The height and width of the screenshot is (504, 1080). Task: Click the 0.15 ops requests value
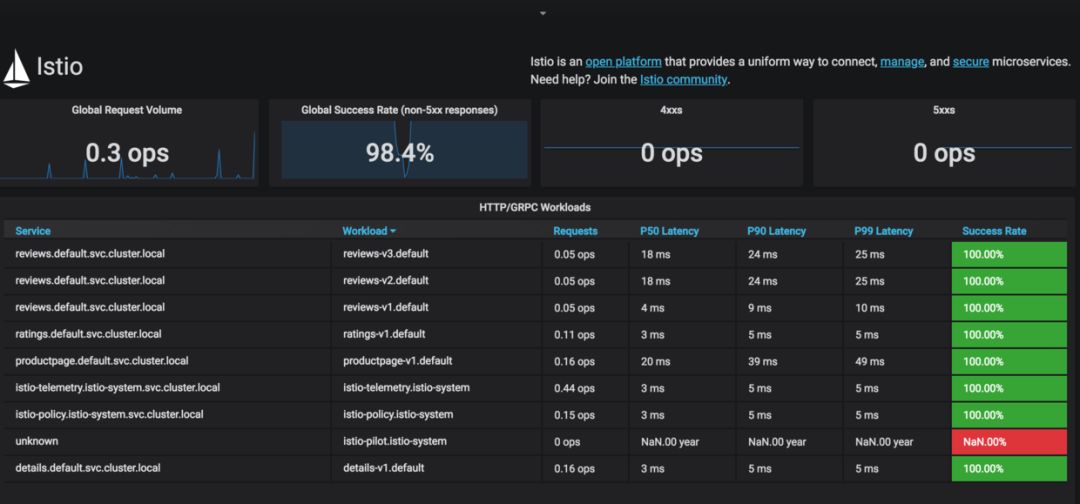pyautogui.click(x=574, y=415)
